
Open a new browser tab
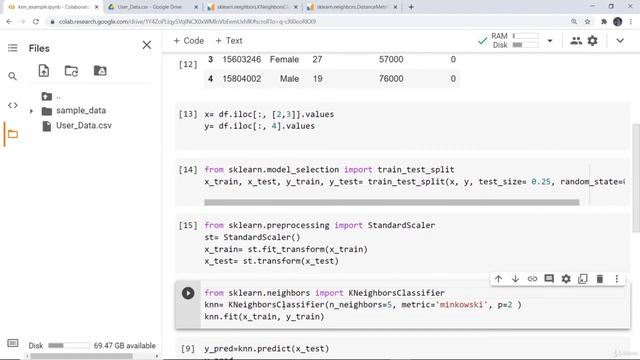pos(411,7)
